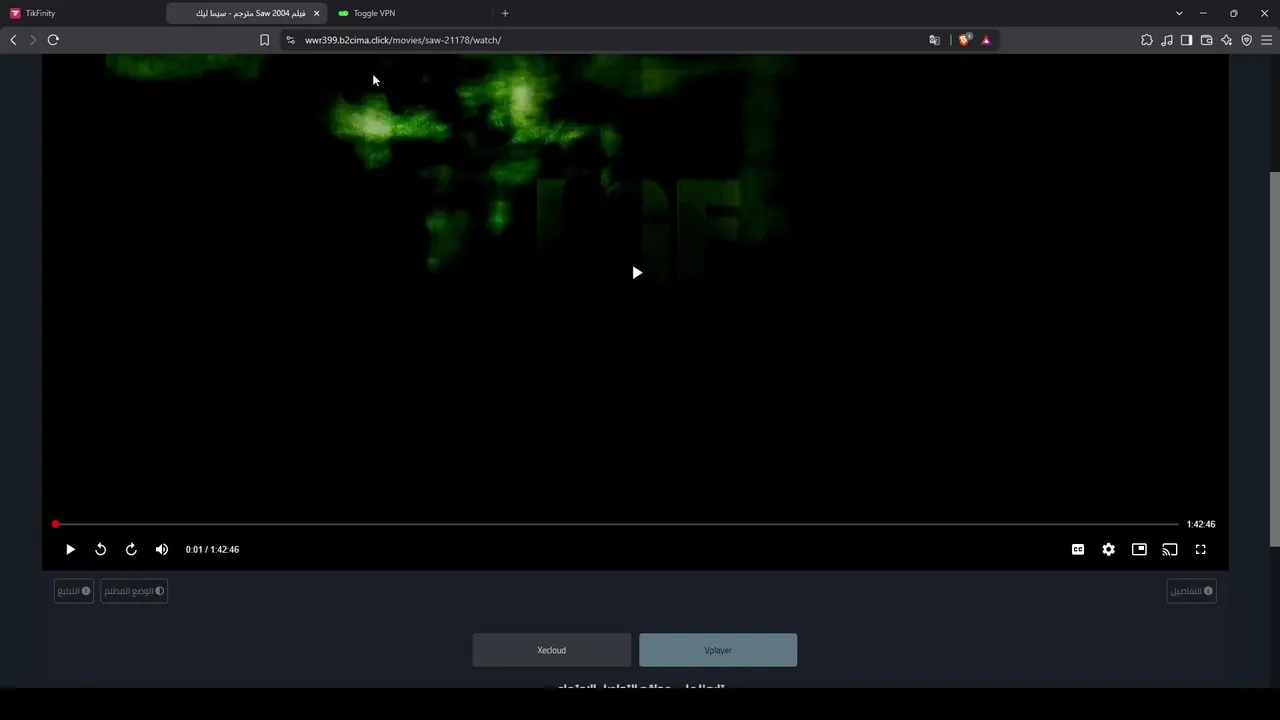Cast the video to a device
The image size is (1280, 720).
point(1170,549)
